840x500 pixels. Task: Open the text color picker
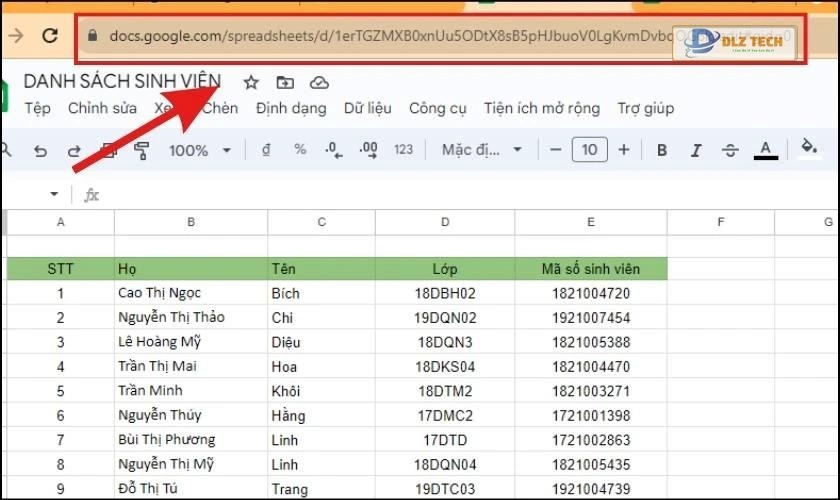tap(766, 150)
